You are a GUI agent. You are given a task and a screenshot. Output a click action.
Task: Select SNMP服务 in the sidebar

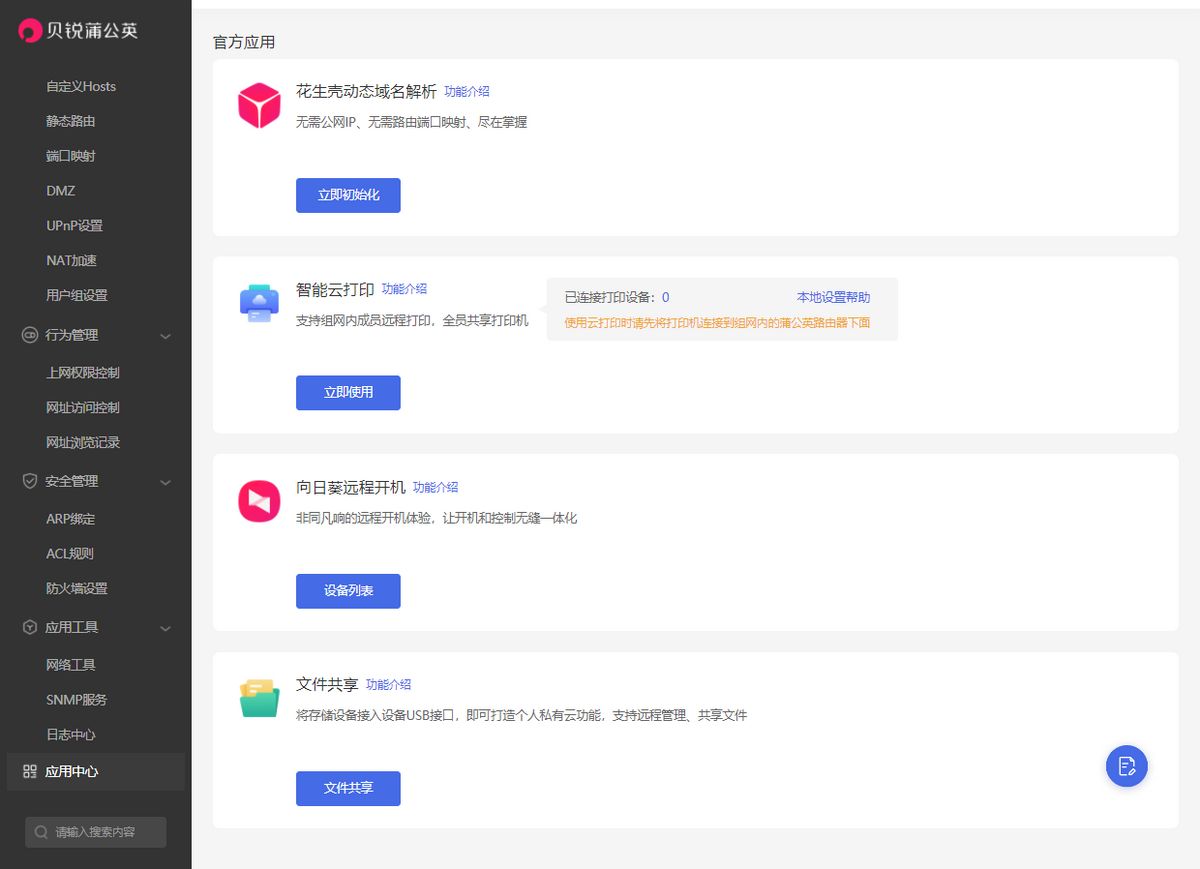76,699
